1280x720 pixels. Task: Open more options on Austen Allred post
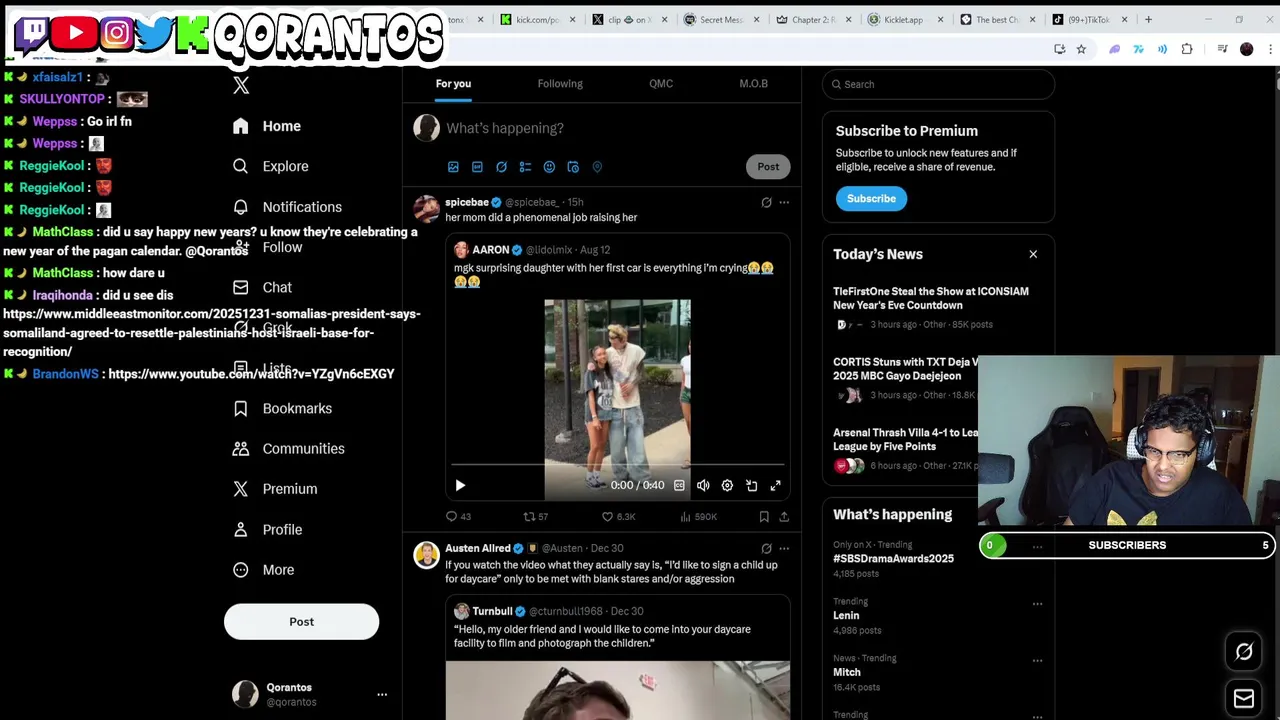click(784, 548)
